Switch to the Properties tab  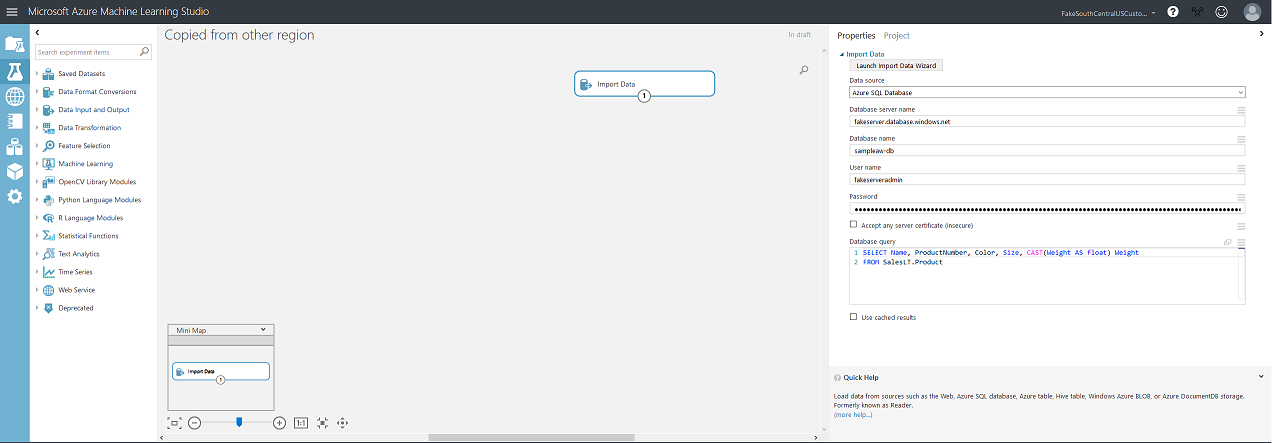pyautogui.click(x=856, y=35)
